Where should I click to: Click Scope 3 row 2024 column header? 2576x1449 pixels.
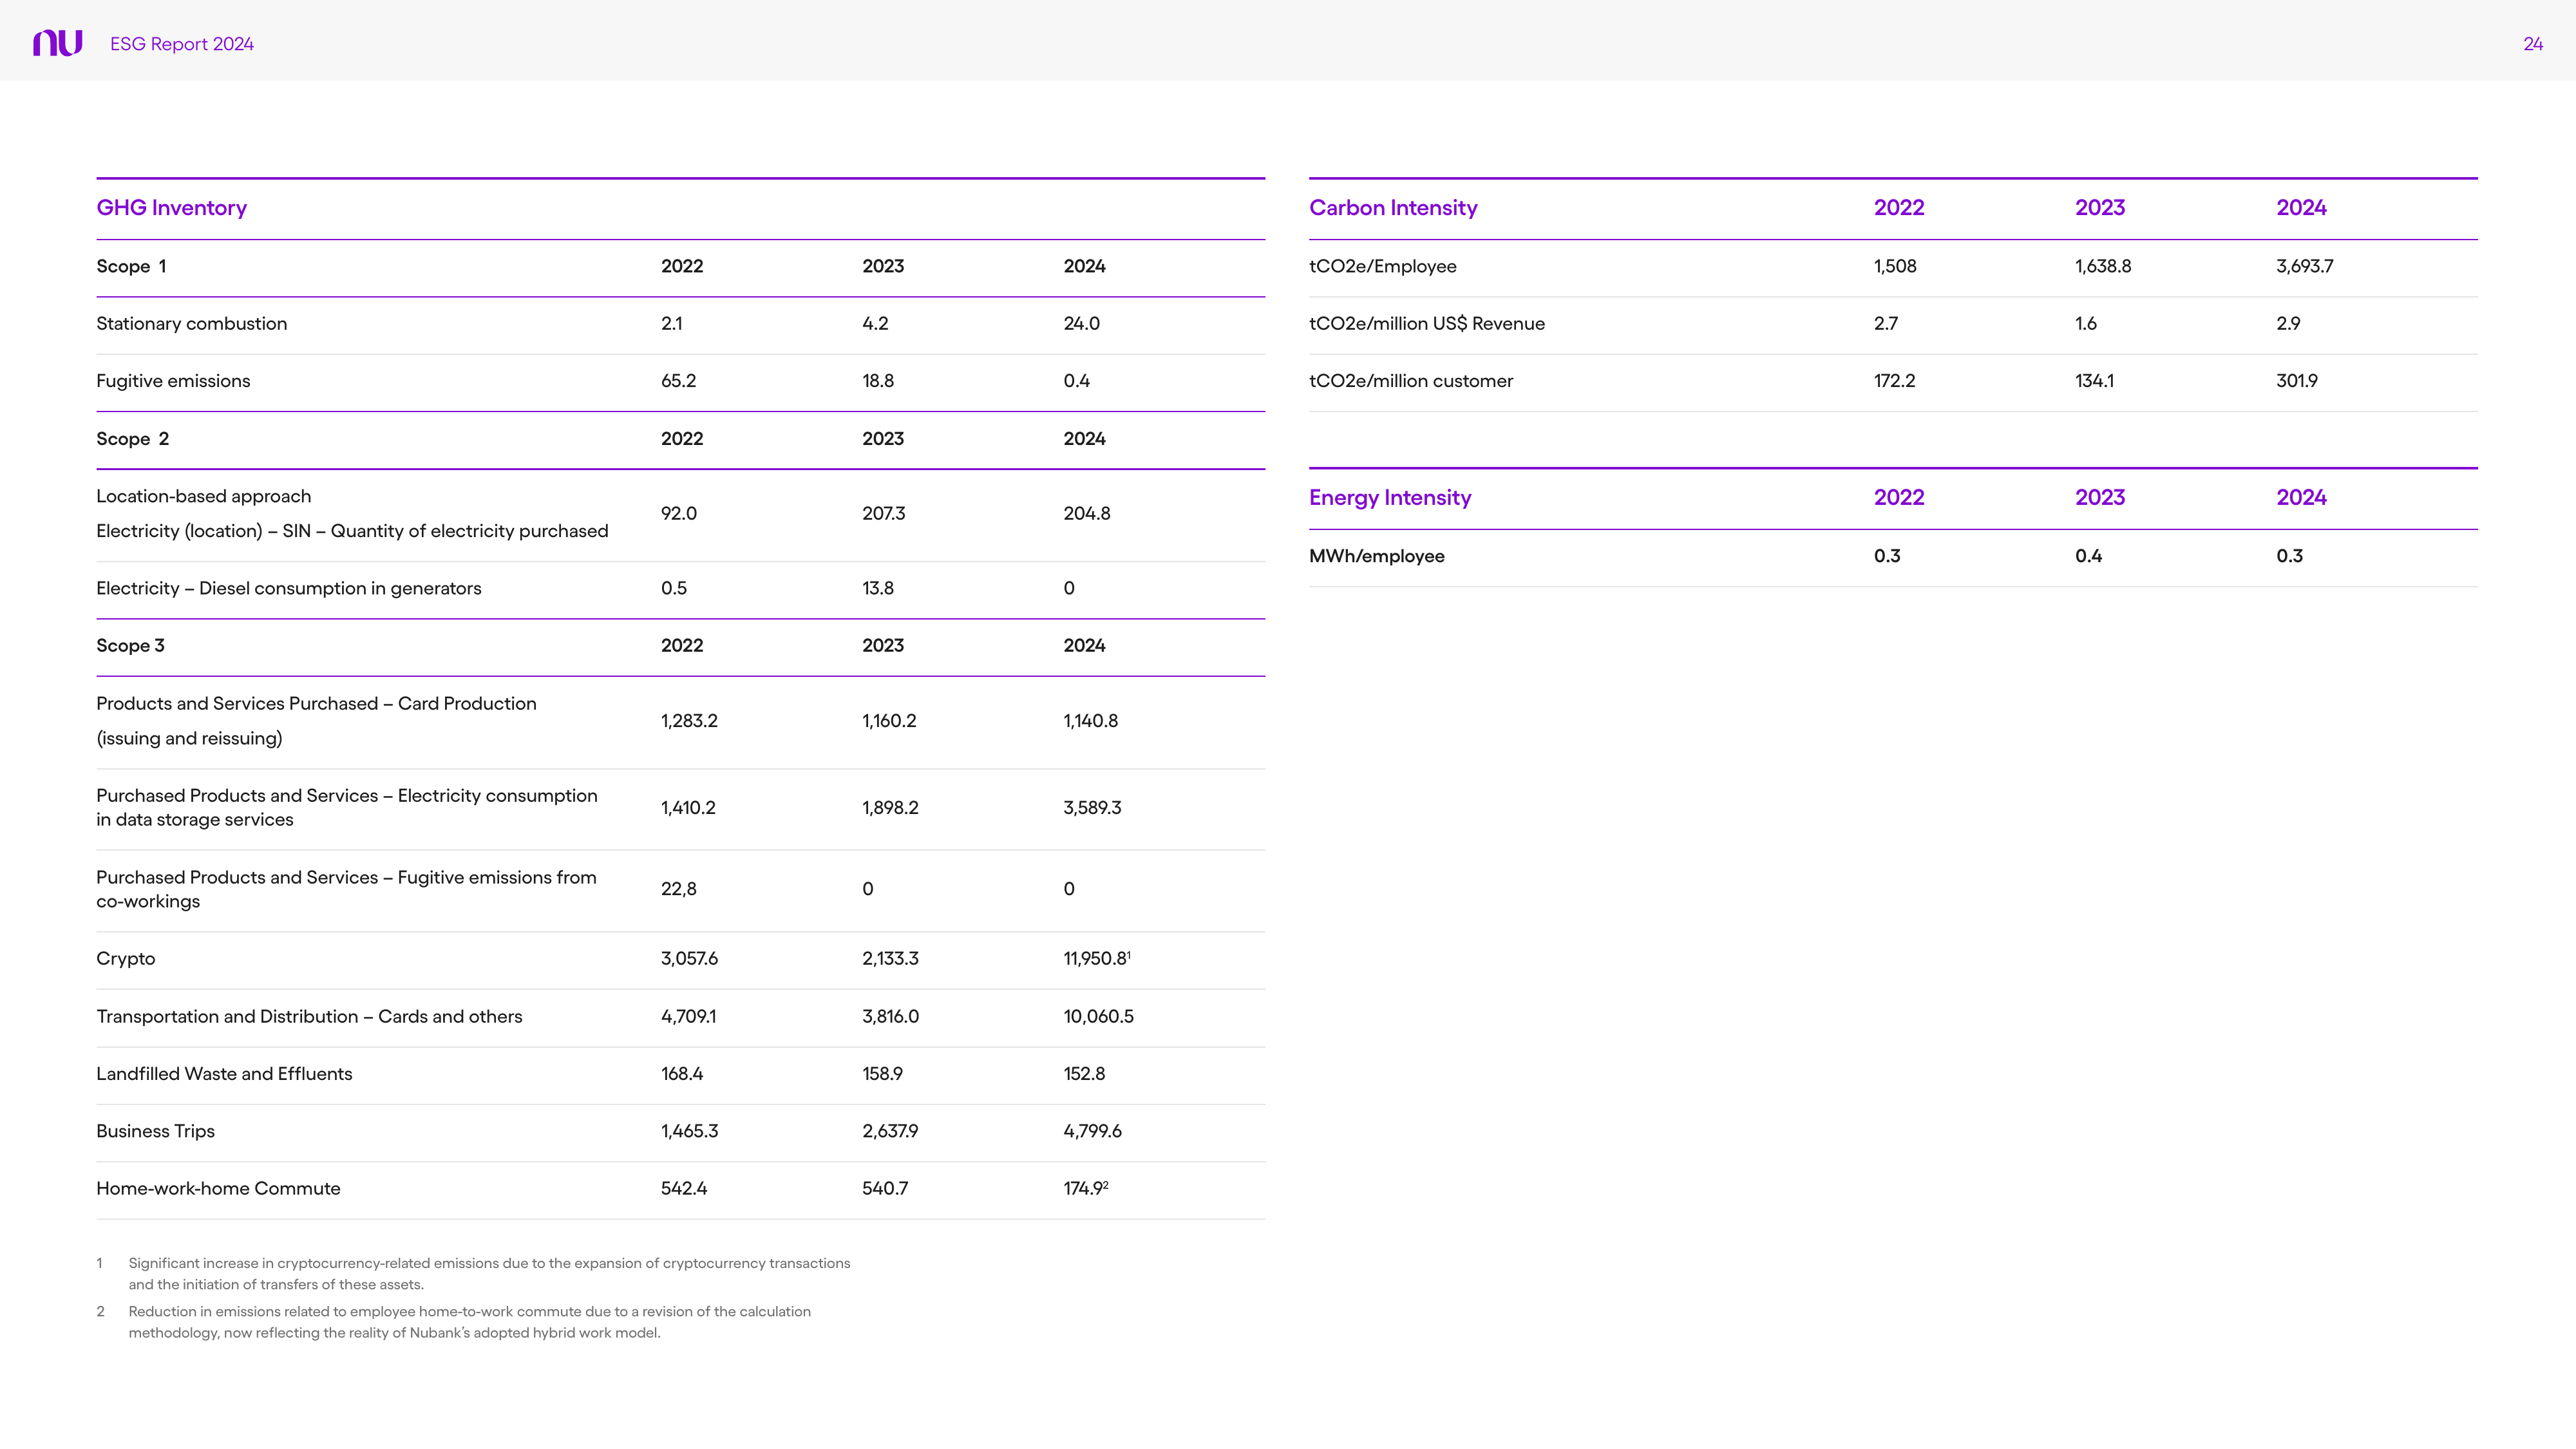[x=1084, y=646]
